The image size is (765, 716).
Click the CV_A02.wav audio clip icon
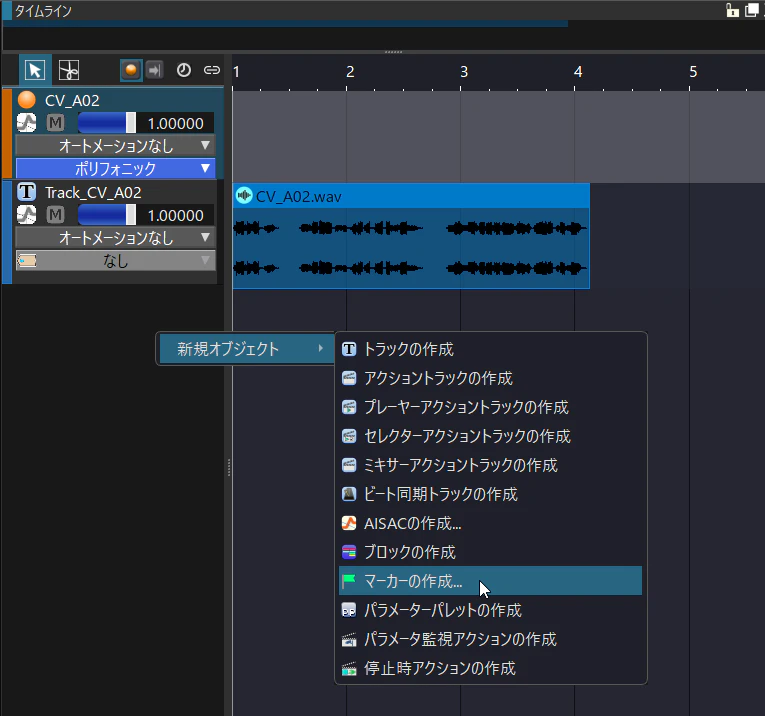coord(243,196)
